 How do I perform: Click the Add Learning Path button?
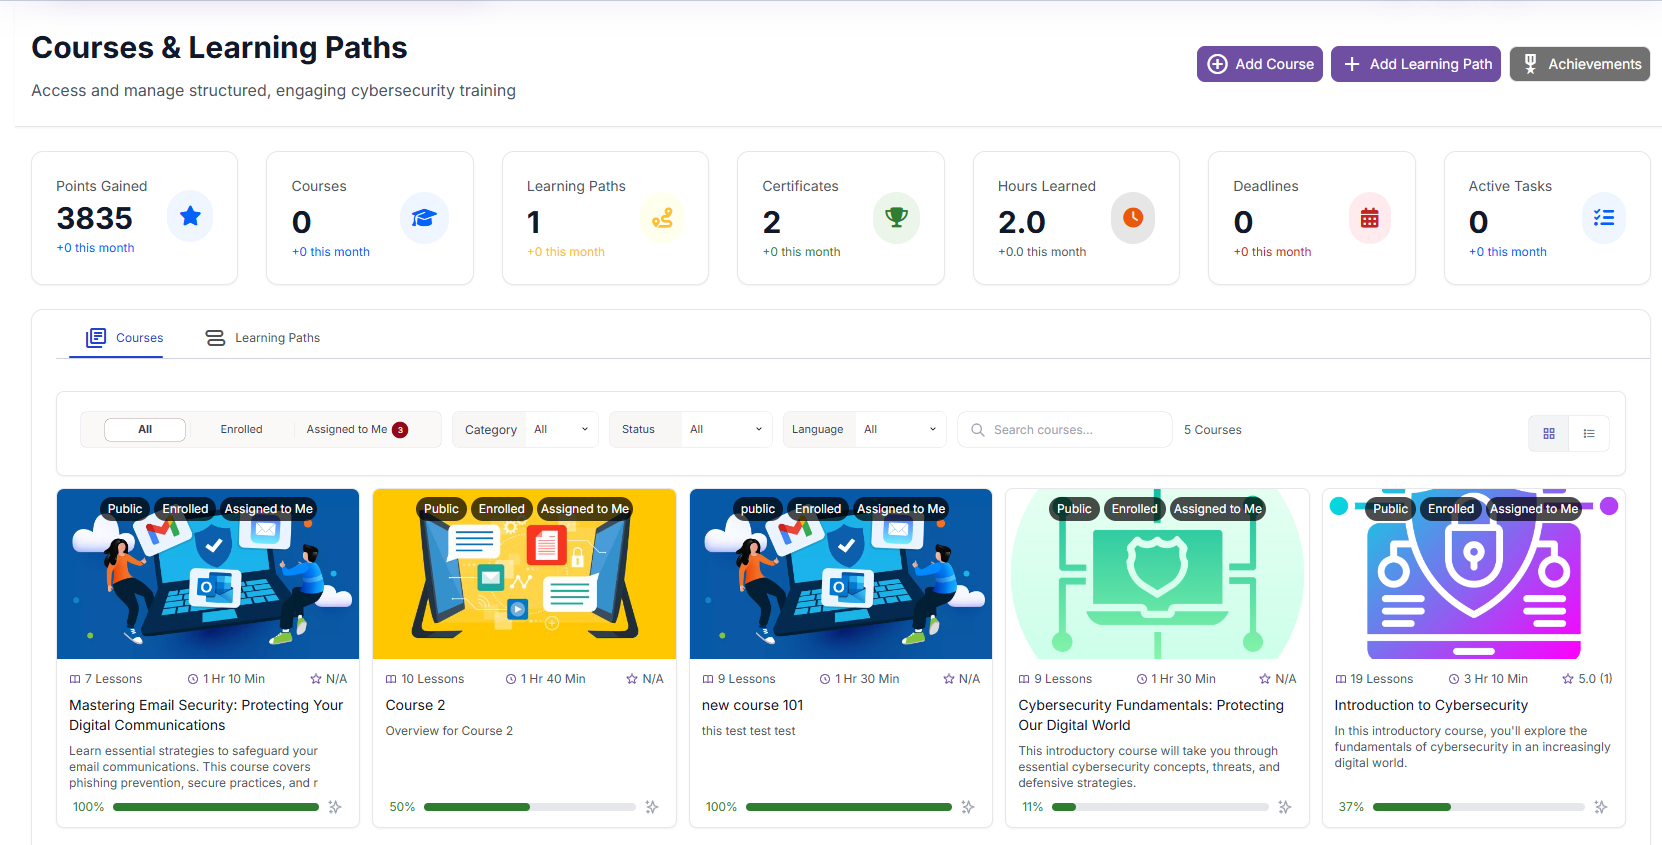click(1416, 64)
